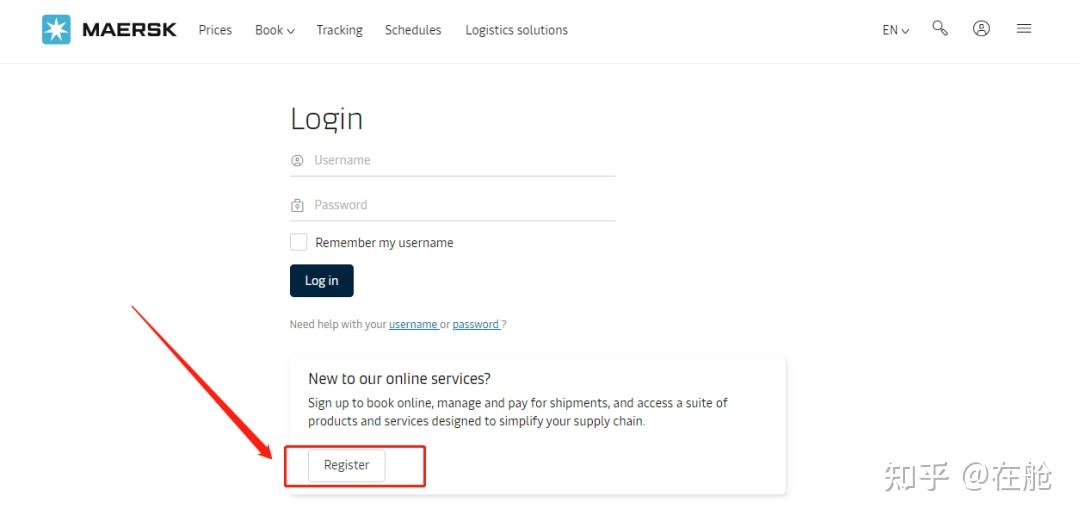
Task: Open the user account icon
Action: coord(981,29)
